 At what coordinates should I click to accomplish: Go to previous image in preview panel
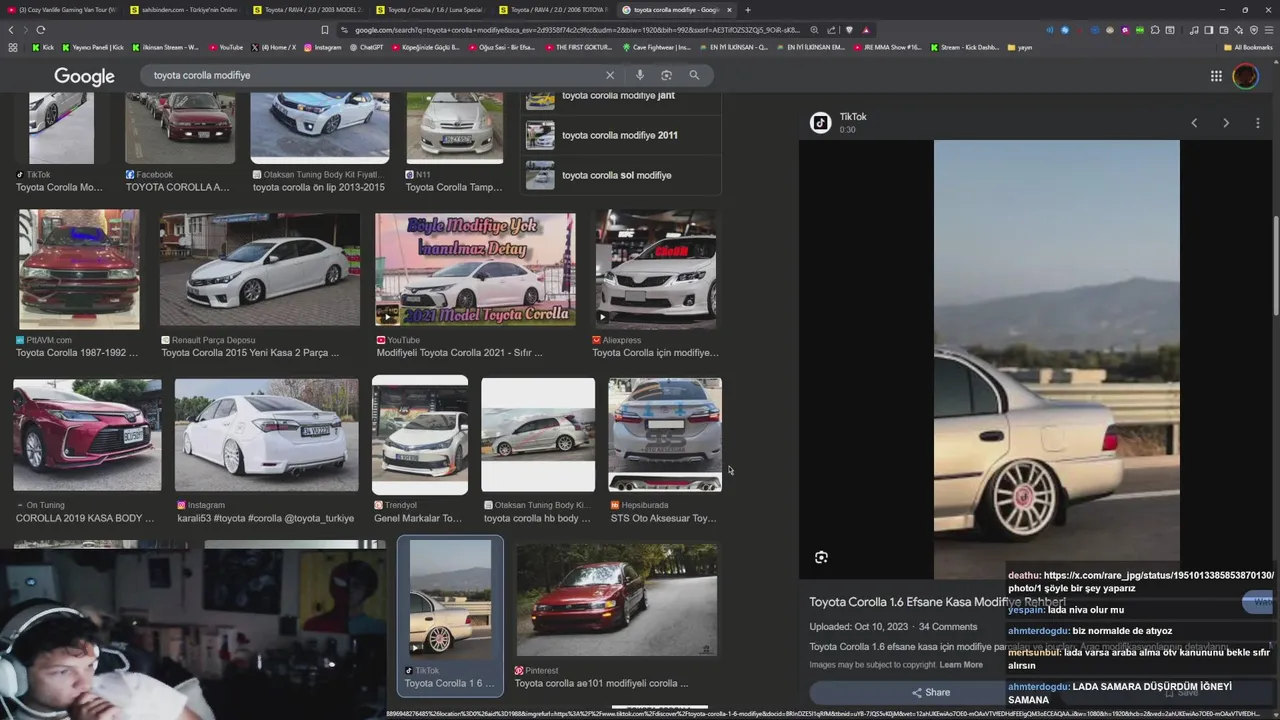pos(1193,123)
